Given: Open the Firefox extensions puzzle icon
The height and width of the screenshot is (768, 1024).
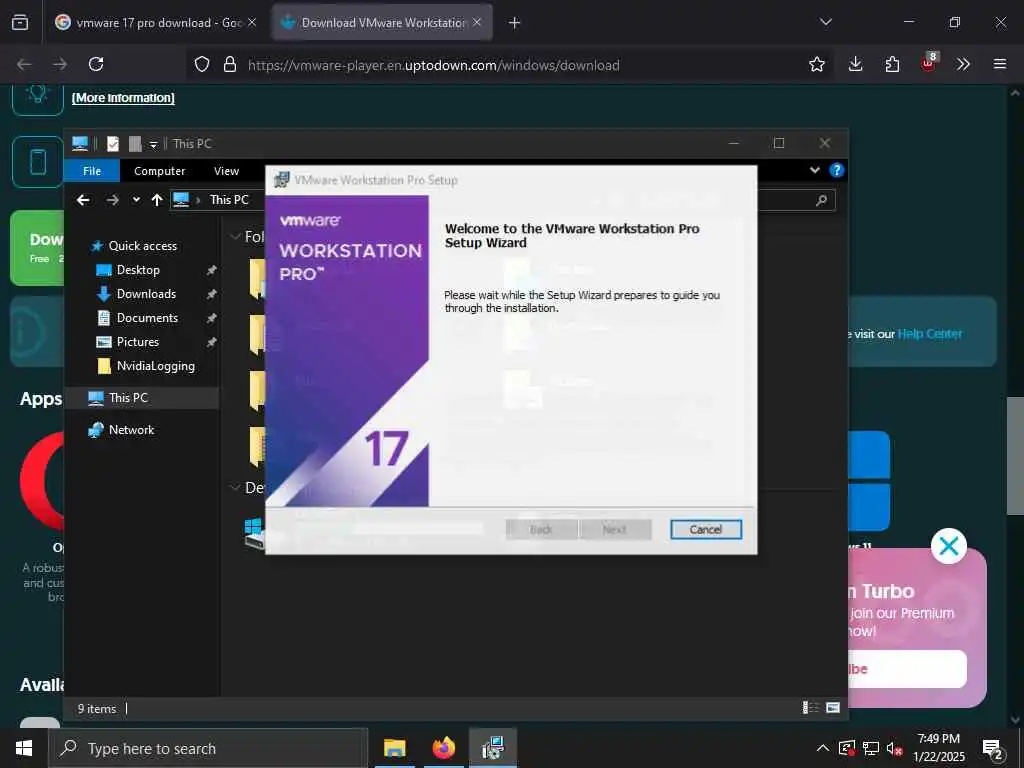Looking at the screenshot, I should [x=892, y=64].
